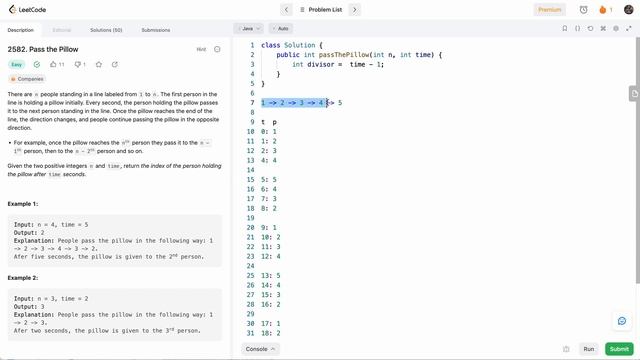Click Example 1 code block
Screen dimensions: 640x360
[x=115, y=241]
